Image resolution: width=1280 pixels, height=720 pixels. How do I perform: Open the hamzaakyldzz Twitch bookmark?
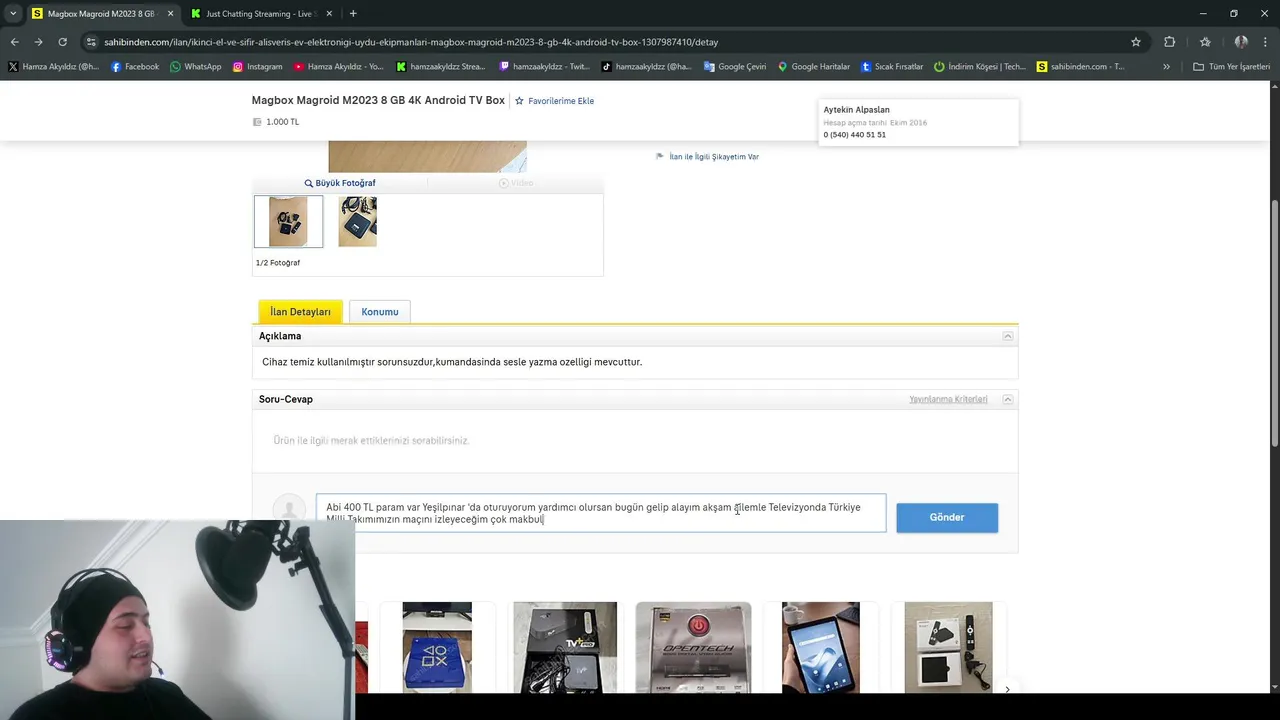tap(545, 67)
